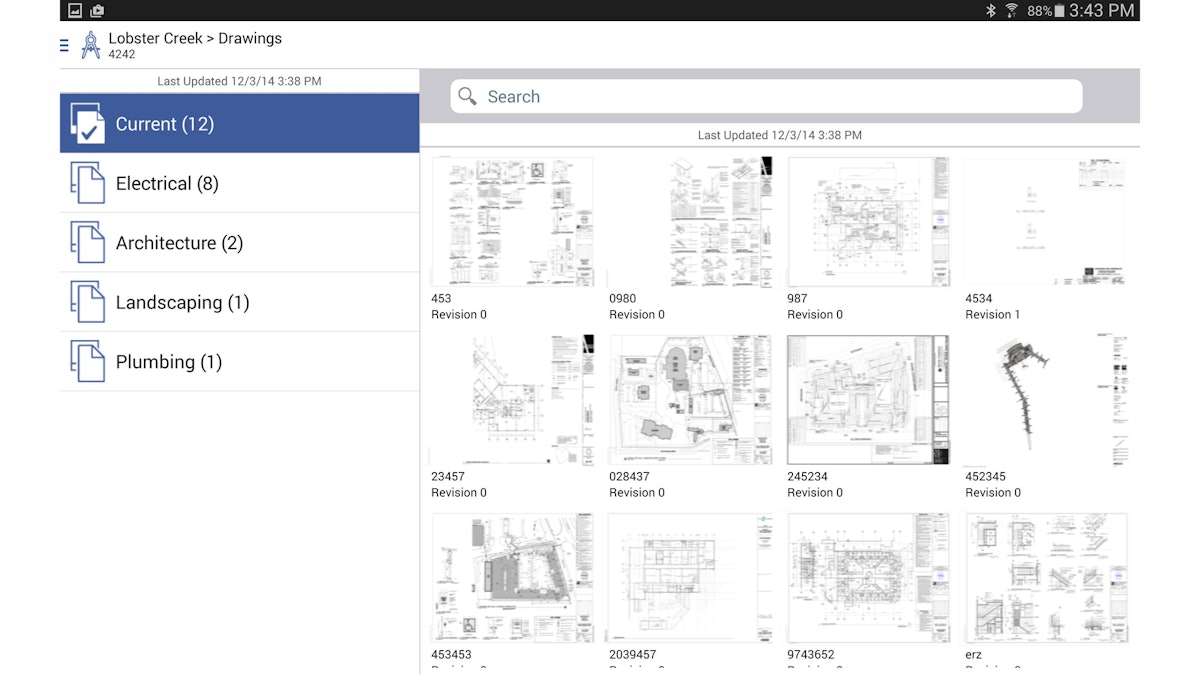Open the 4534 Revision 1 drawing thumbnail

tap(1046, 220)
